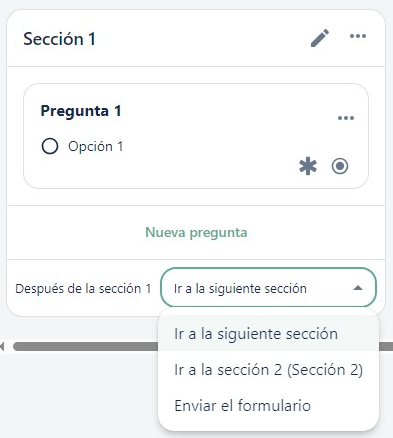
Task: Click the Nueva pregunta button
Action: (x=196, y=232)
